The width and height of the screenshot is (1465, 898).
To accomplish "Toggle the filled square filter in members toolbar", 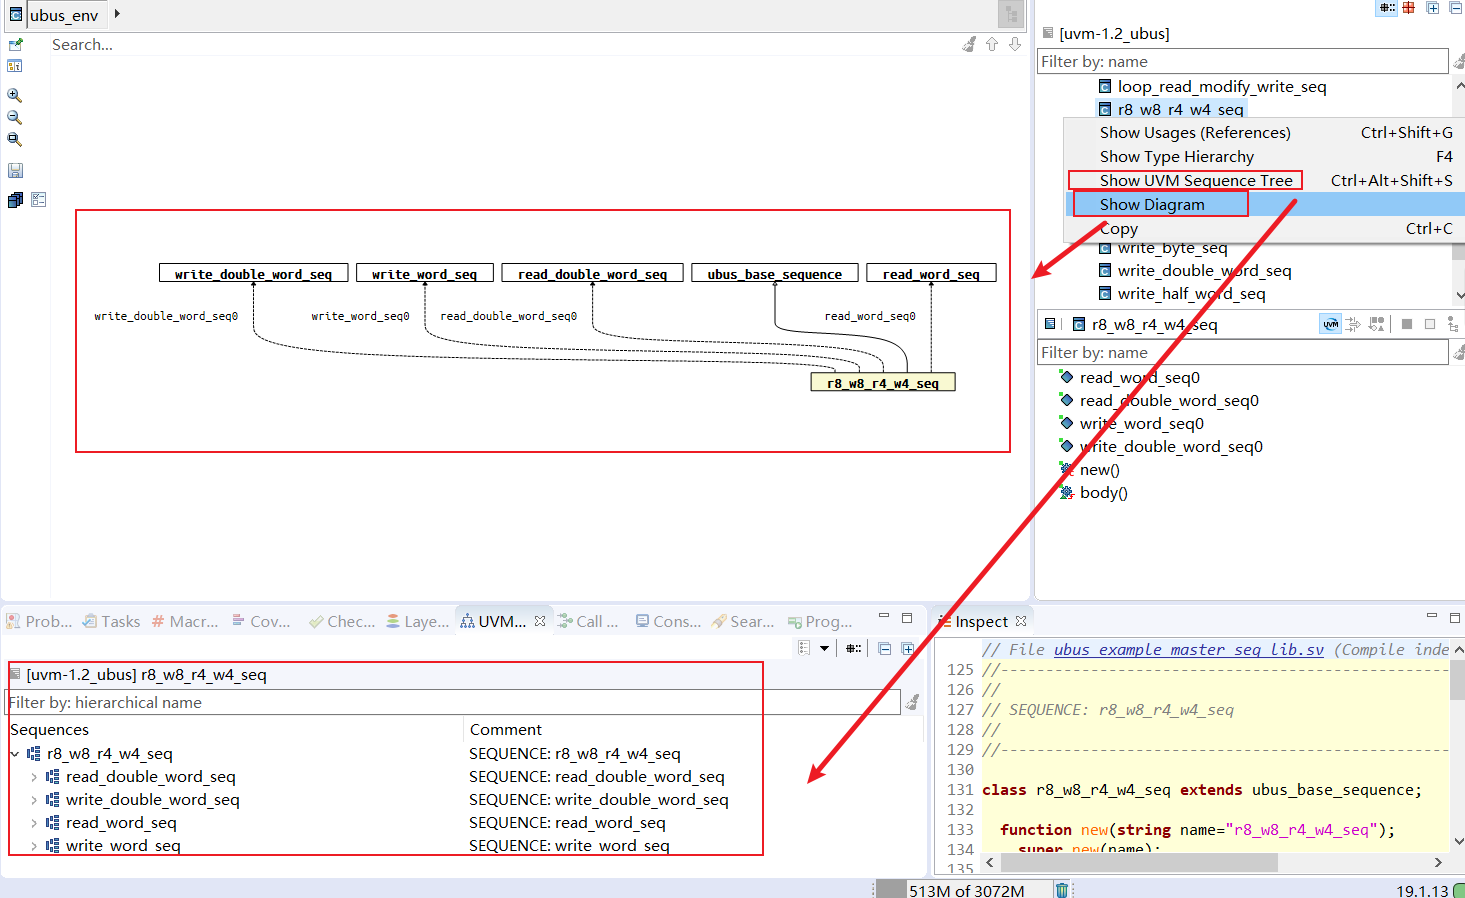I will 1407,324.
